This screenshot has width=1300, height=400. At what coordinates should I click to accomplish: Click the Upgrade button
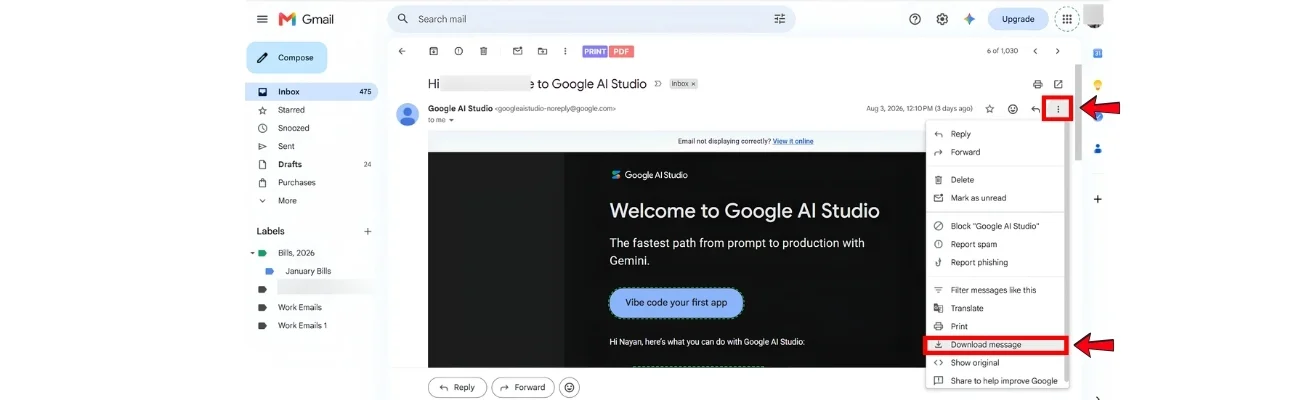1018,19
